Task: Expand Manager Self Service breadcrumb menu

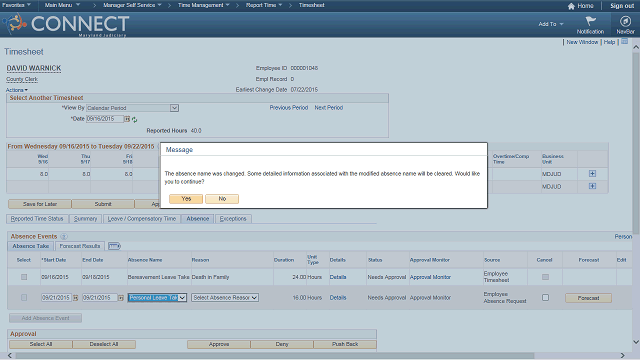Action: [132, 5]
